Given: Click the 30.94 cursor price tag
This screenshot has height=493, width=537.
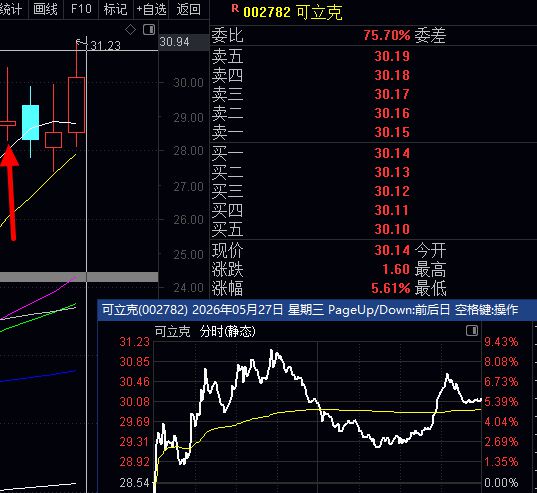Looking at the screenshot, I should tap(174, 42).
